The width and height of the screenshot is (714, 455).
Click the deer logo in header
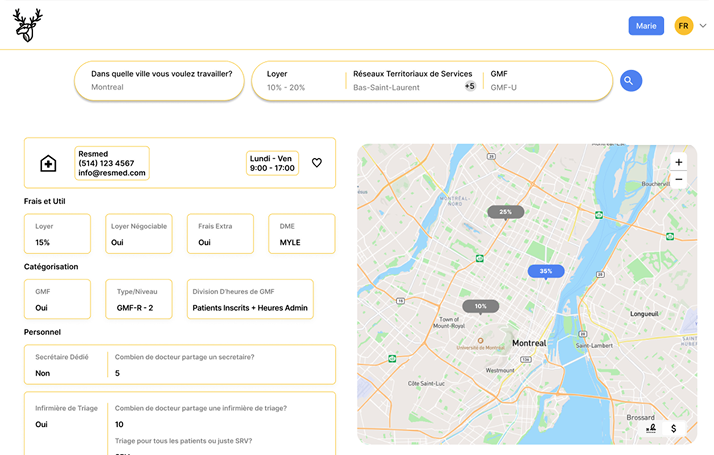tap(28, 26)
